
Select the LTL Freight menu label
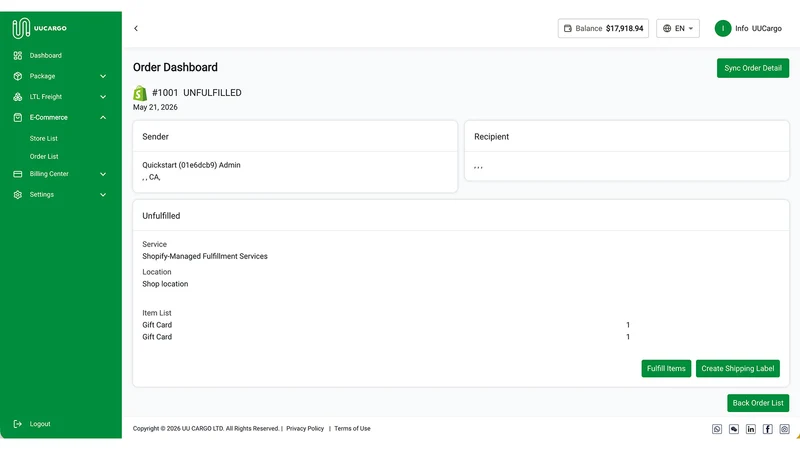coord(45,96)
